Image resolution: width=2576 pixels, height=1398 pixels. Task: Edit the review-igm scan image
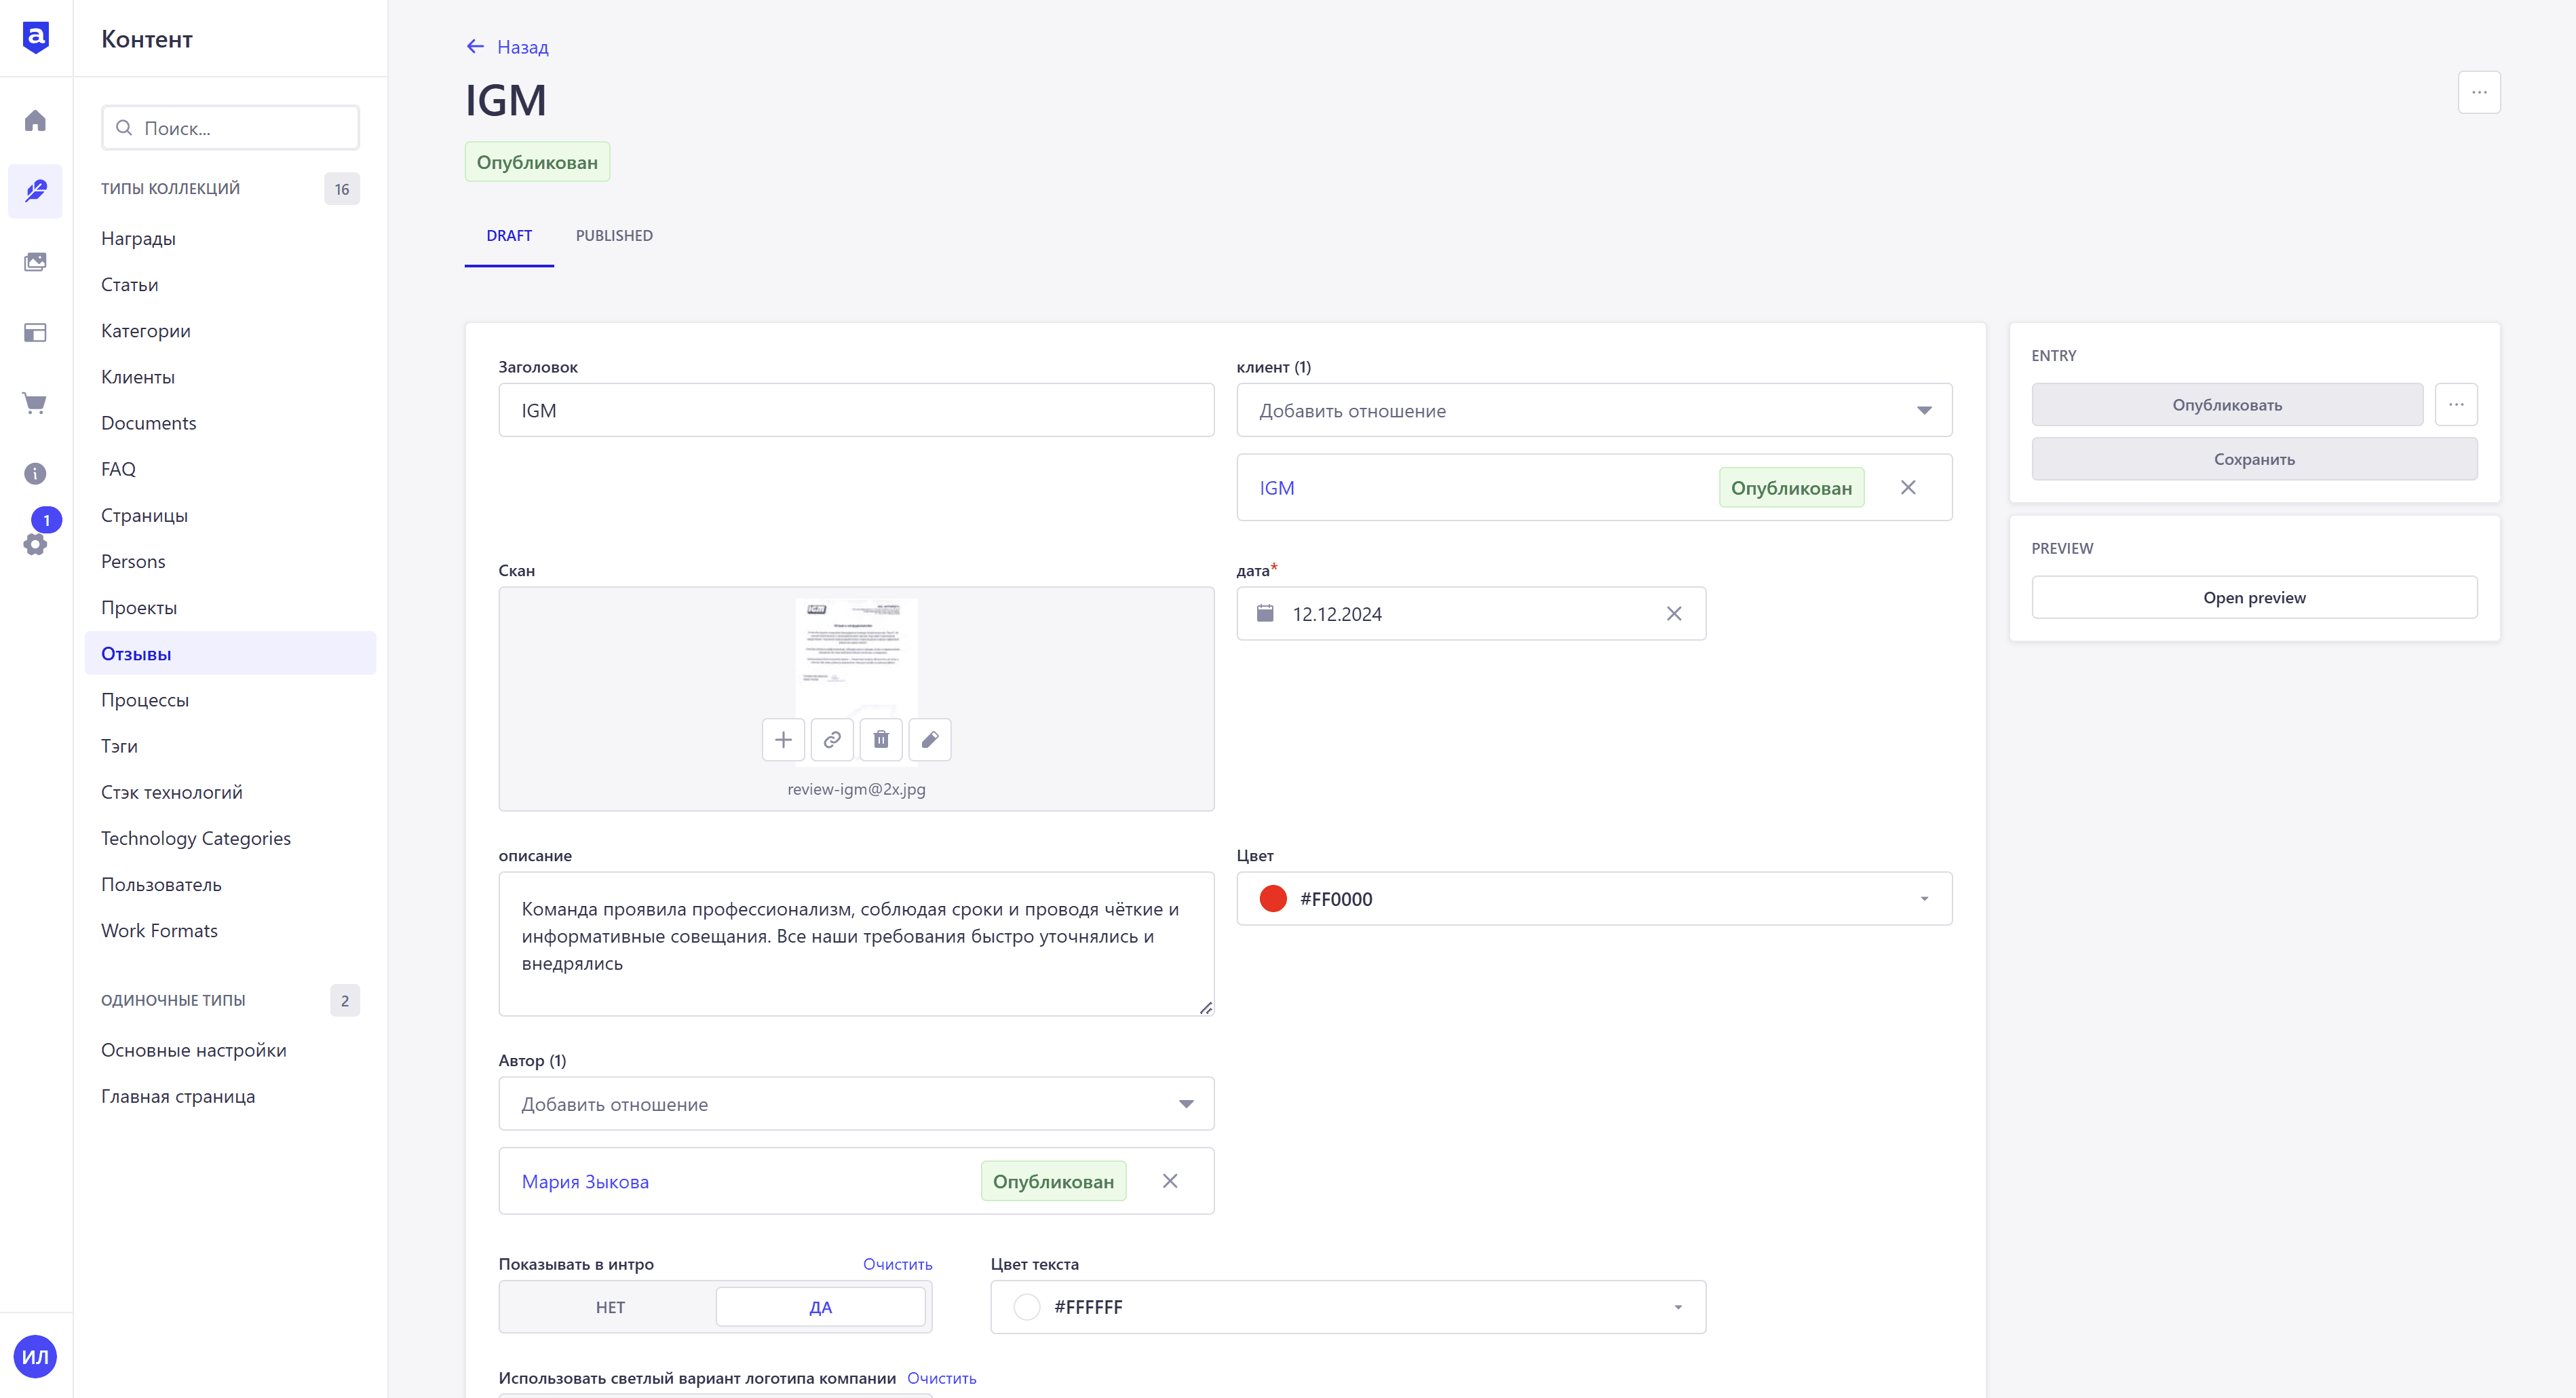click(930, 740)
